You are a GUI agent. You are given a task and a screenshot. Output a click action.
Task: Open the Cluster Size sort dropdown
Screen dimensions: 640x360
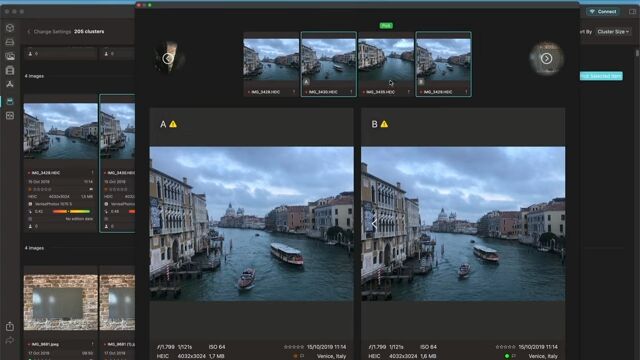613,31
